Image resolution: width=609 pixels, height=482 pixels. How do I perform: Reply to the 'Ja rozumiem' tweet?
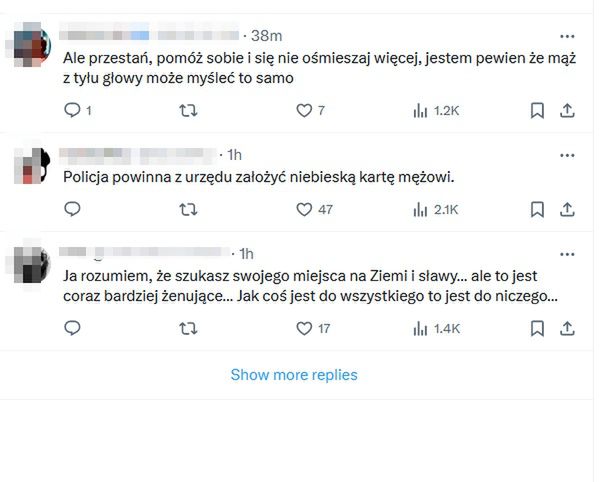pos(72,328)
